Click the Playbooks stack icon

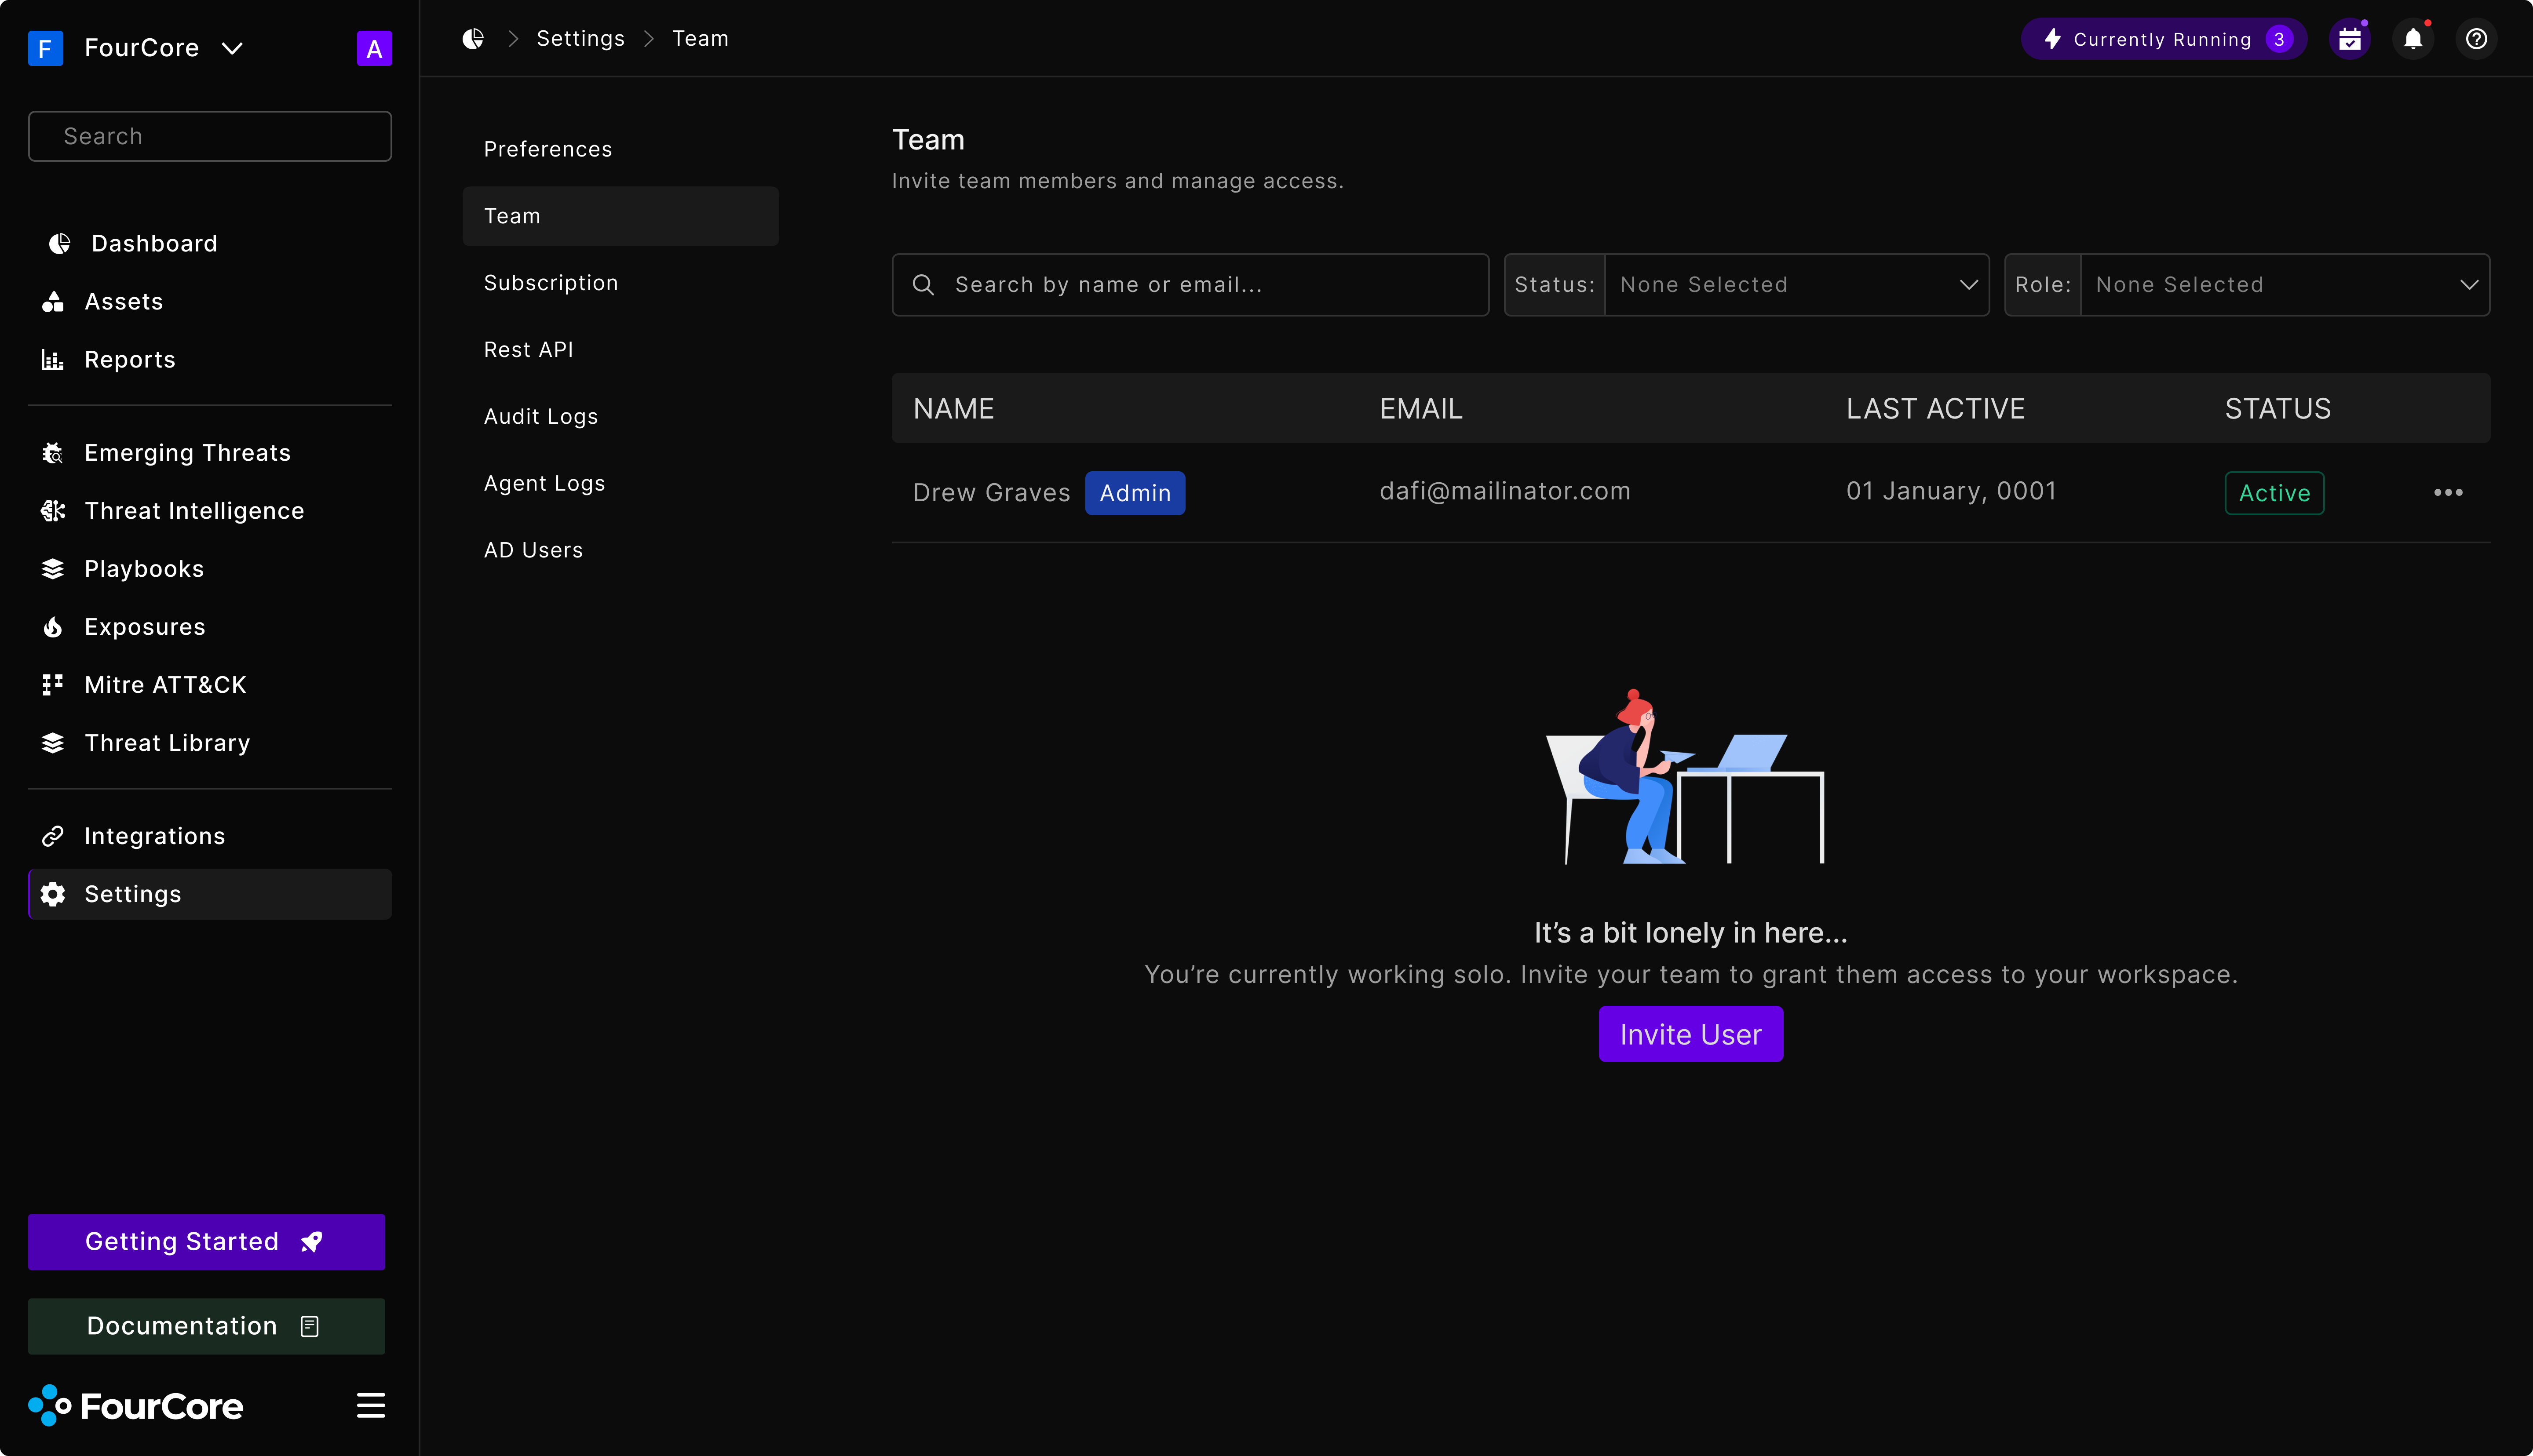pyautogui.click(x=53, y=569)
